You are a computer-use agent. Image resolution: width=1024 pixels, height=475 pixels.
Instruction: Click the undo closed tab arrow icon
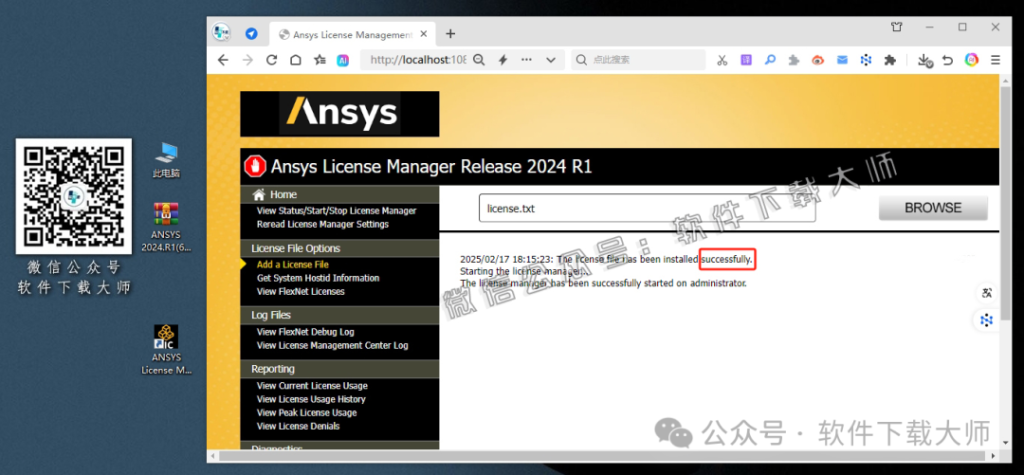[948, 60]
